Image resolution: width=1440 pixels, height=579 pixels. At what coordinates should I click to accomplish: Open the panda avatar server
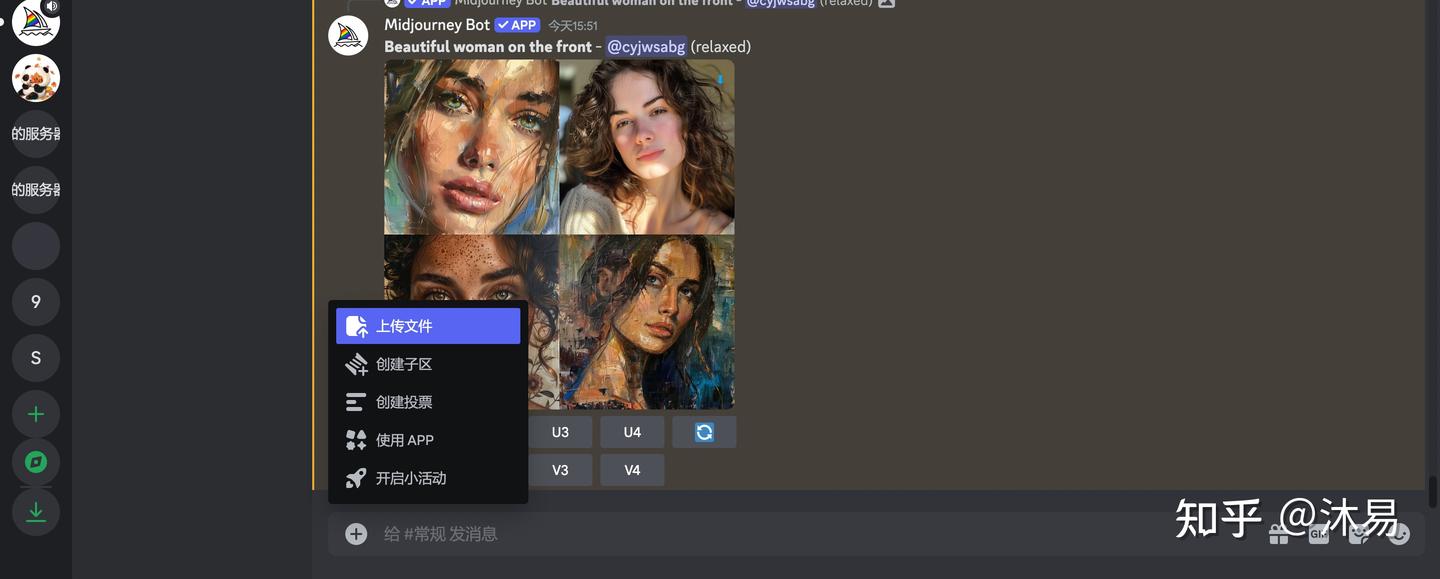click(x=36, y=78)
